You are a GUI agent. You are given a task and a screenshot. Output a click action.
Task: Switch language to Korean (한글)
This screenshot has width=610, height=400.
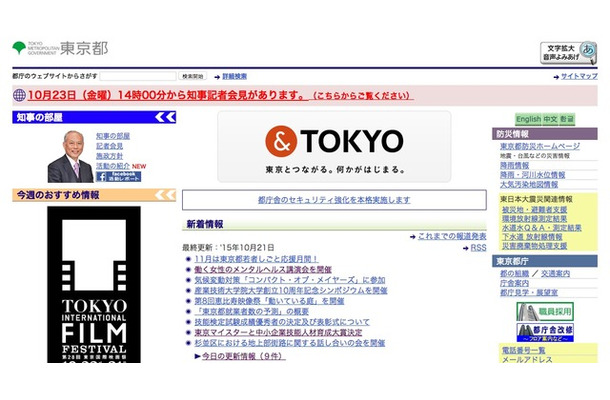point(567,119)
